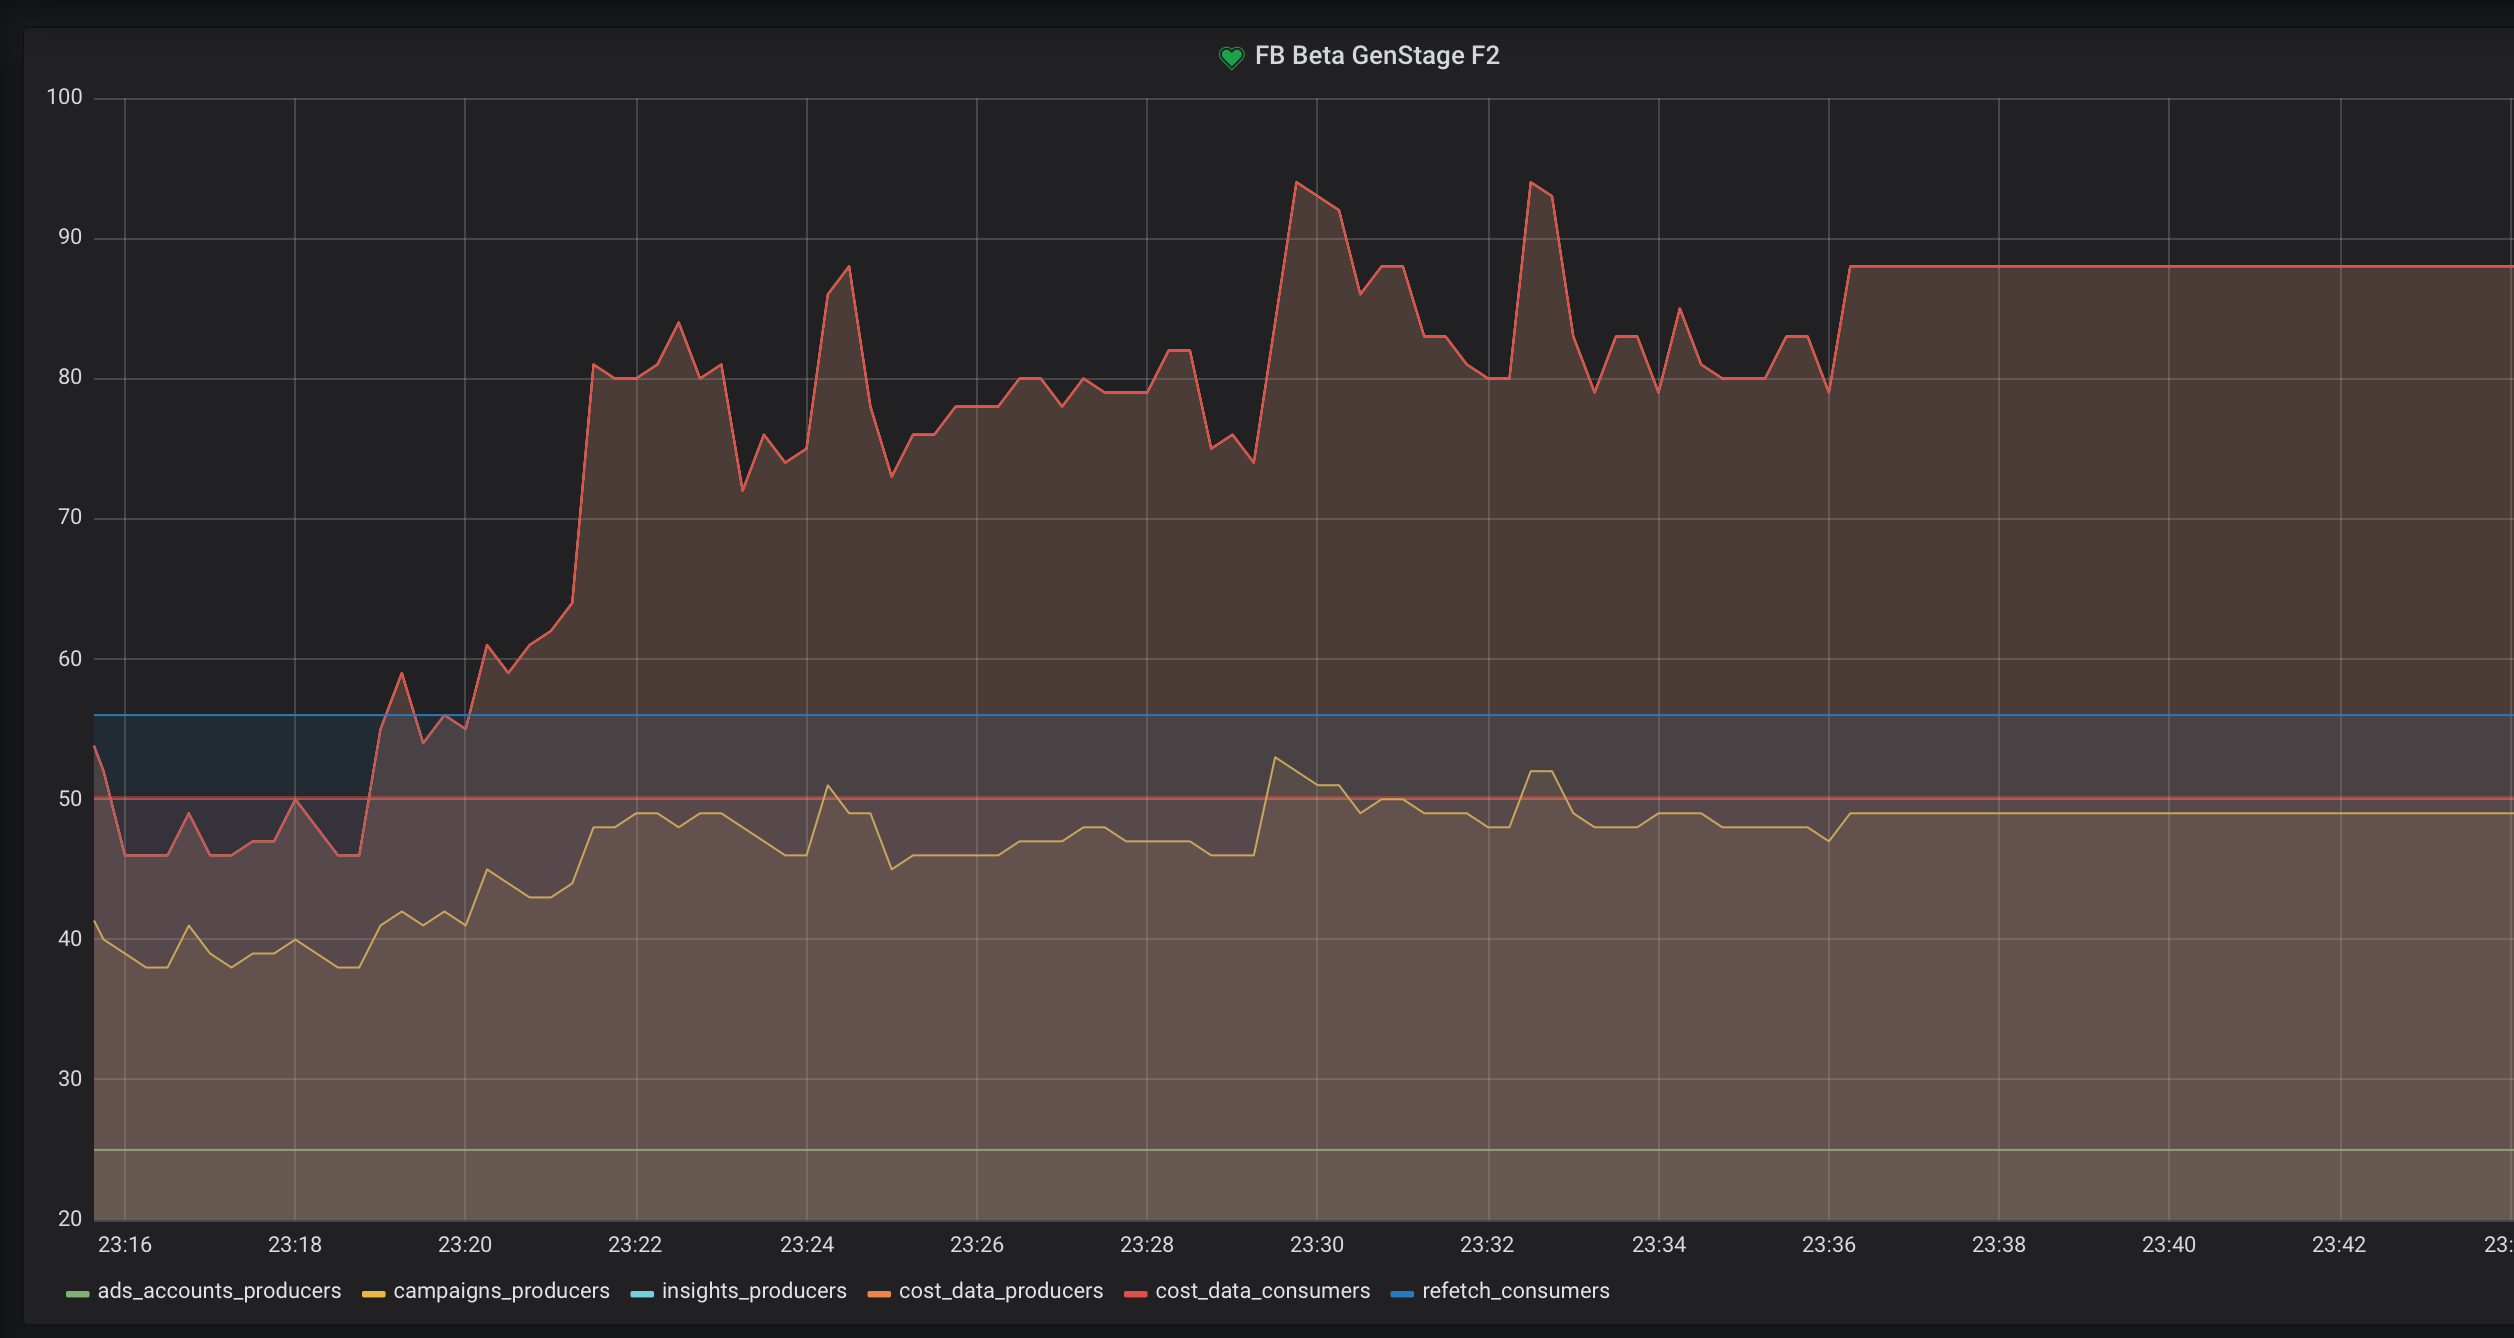2514x1338 pixels.
Task: Click the 50 label on the y-axis
Action: point(70,799)
